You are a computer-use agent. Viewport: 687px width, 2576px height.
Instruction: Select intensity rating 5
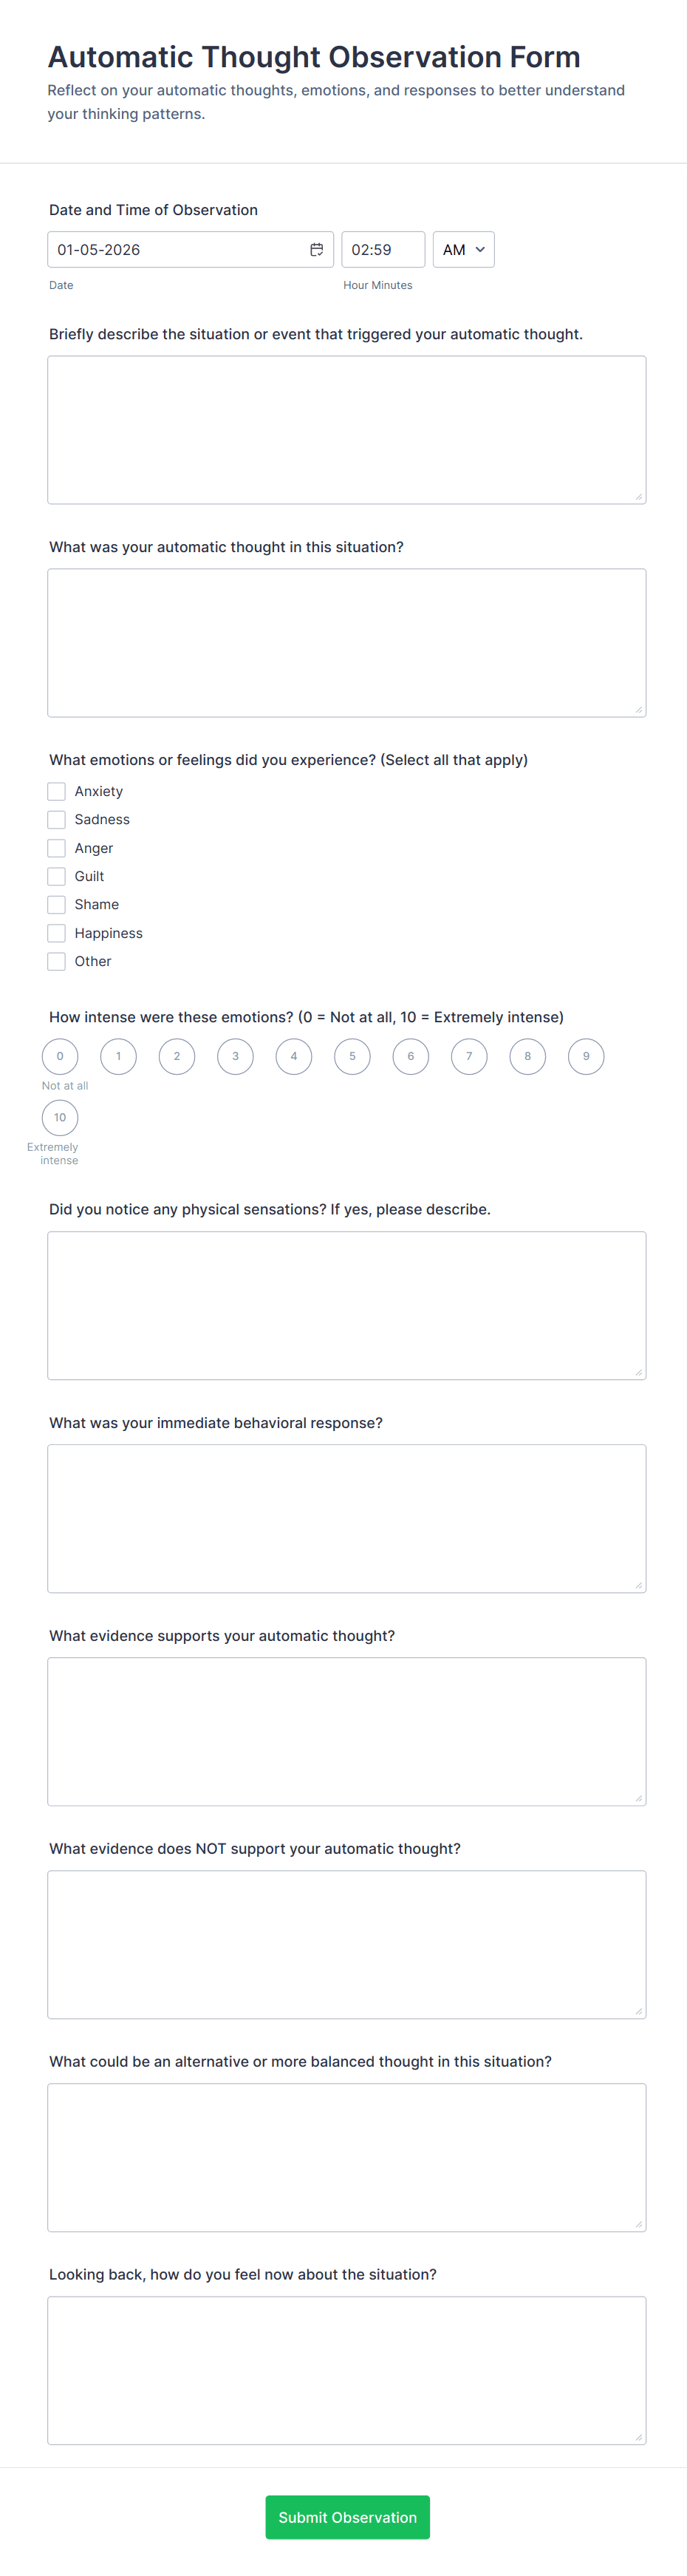click(352, 1056)
